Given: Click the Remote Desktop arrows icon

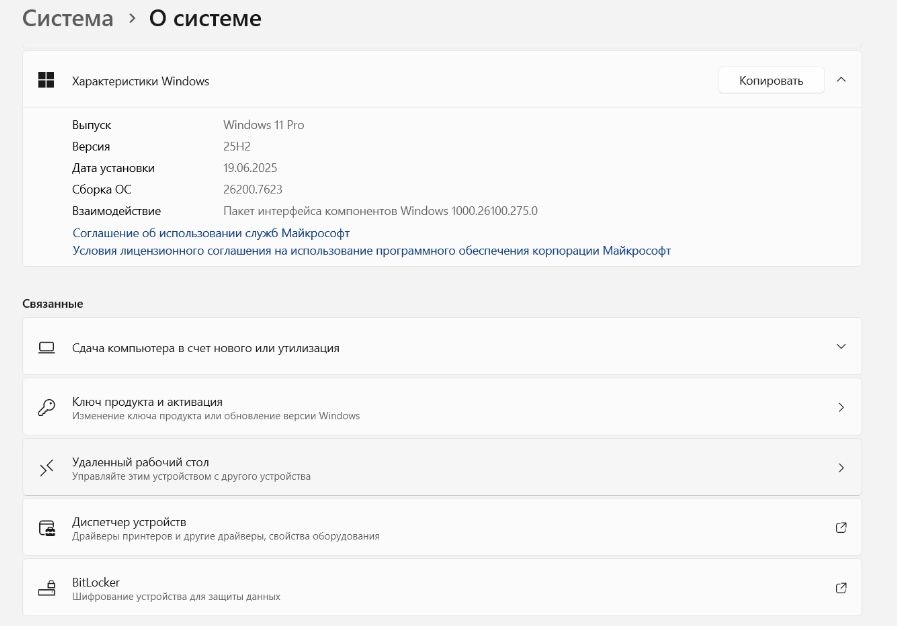Looking at the screenshot, I should tap(46, 468).
